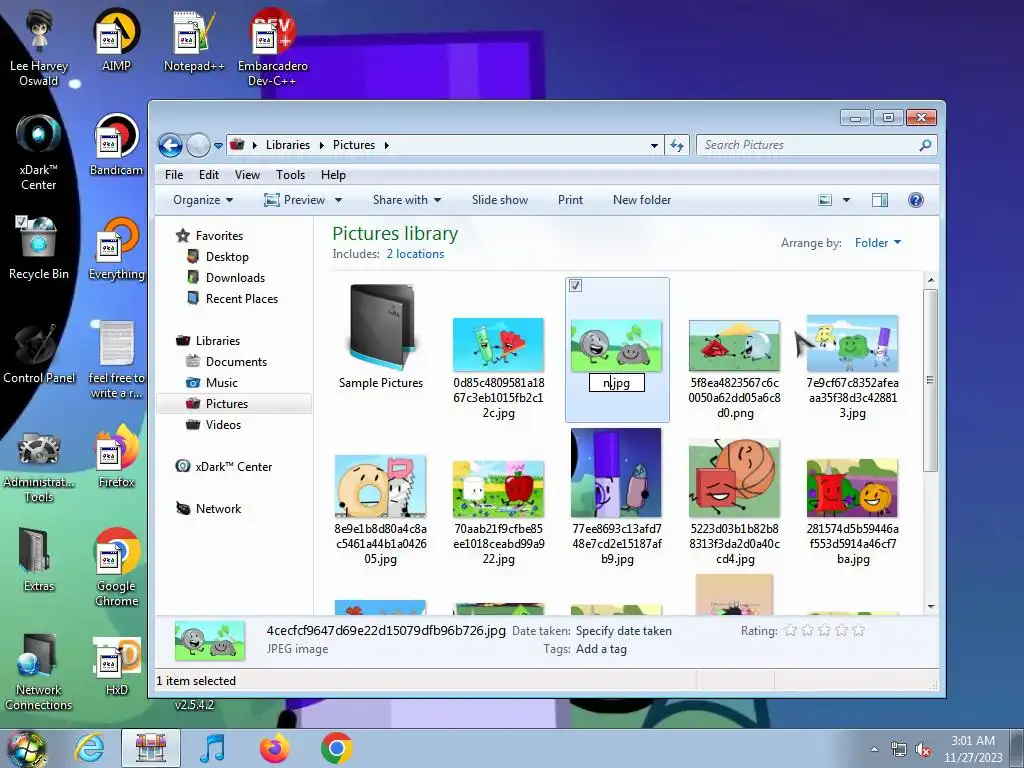Viewport: 1024px width, 768px height.
Task: Click 'Add a tag' field
Action: (x=601, y=649)
